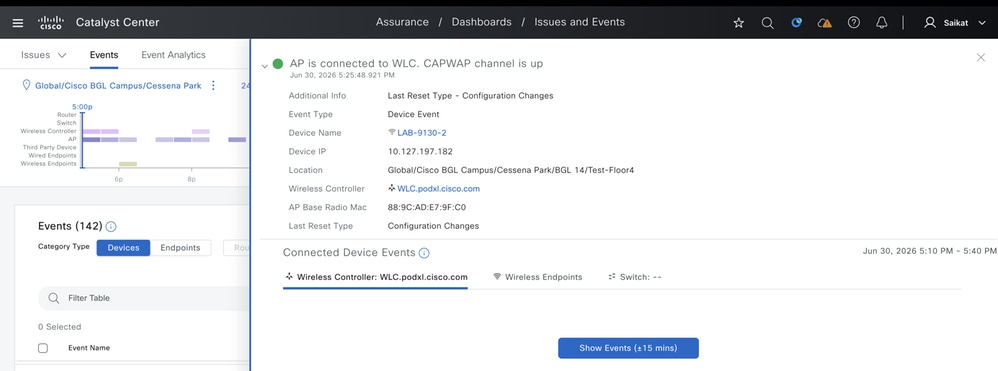Click the Catalyst Center title
The height and width of the screenshot is (371, 998).
(x=117, y=23)
